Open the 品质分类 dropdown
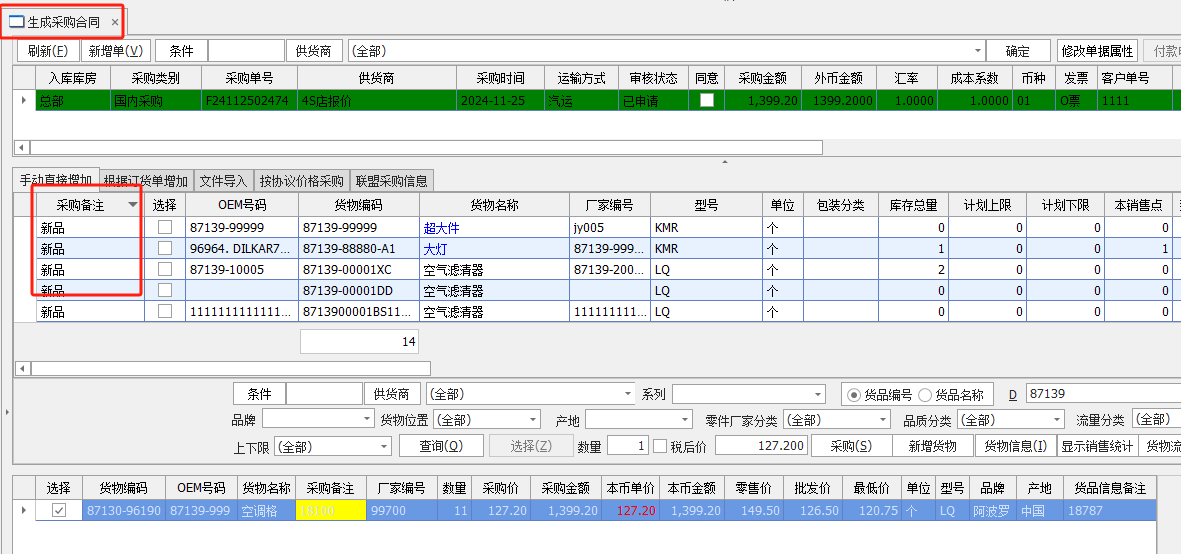Image resolution: width=1181 pixels, height=554 pixels. [1057, 419]
